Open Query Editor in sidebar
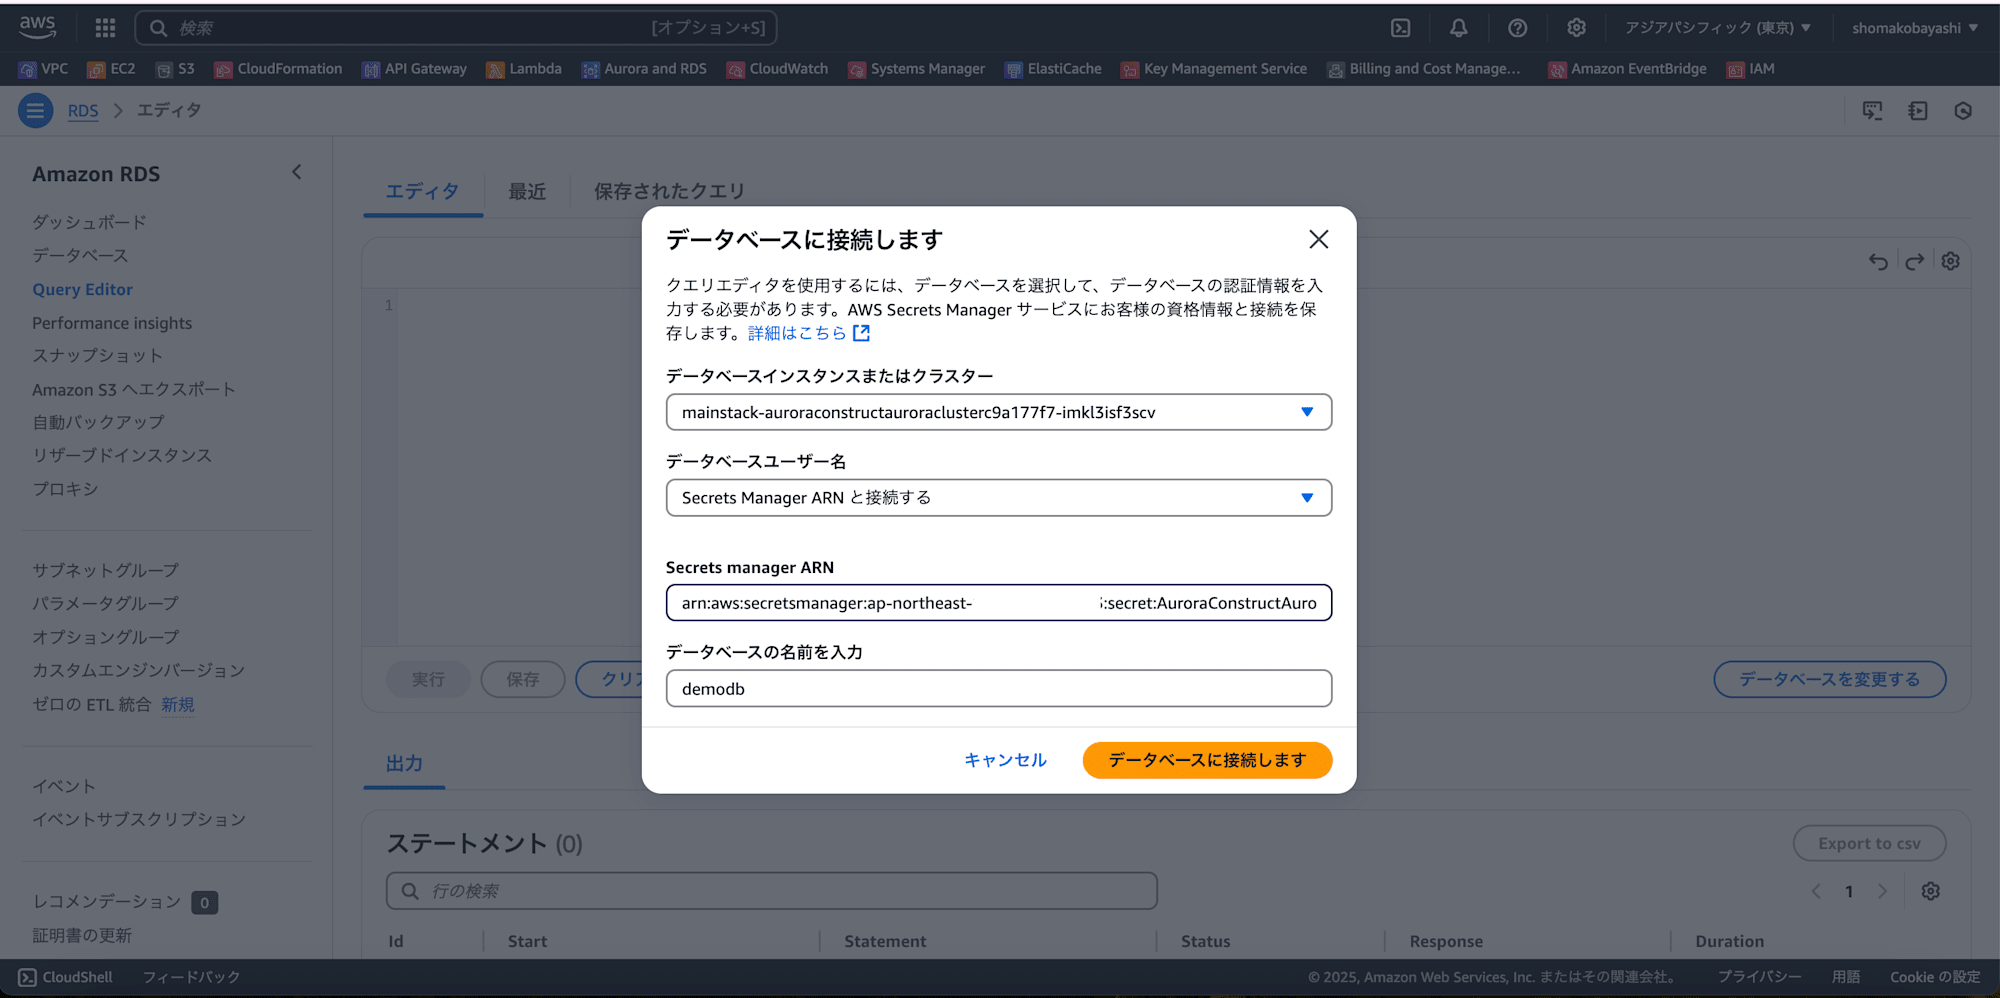 pos(82,289)
